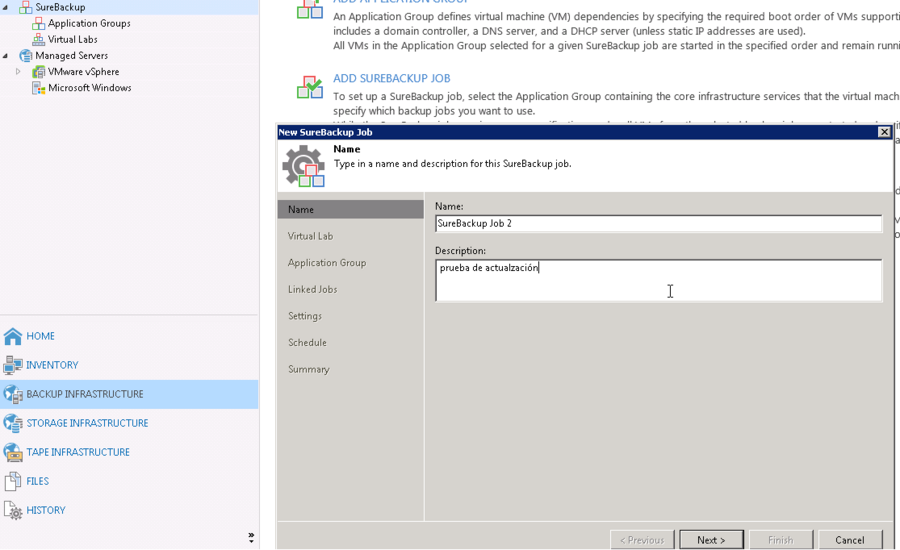Click Add SureBackup Job icon
Image resolution: width=900 pixels, height=550 pixels.
pyautogui.click(x=309, y=87)
